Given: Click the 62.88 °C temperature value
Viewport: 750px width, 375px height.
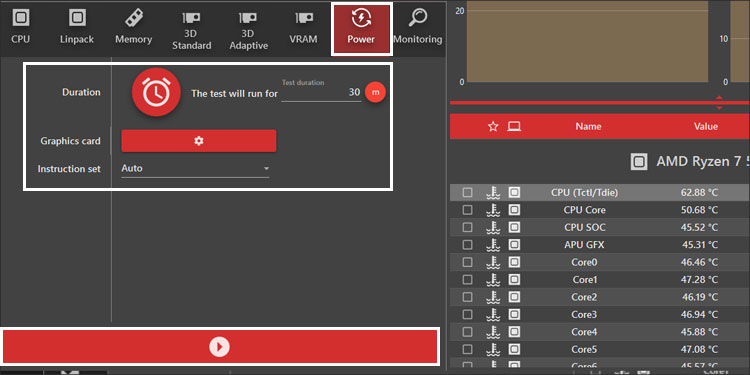Looking at the screenshot, I should coord(699,192).
